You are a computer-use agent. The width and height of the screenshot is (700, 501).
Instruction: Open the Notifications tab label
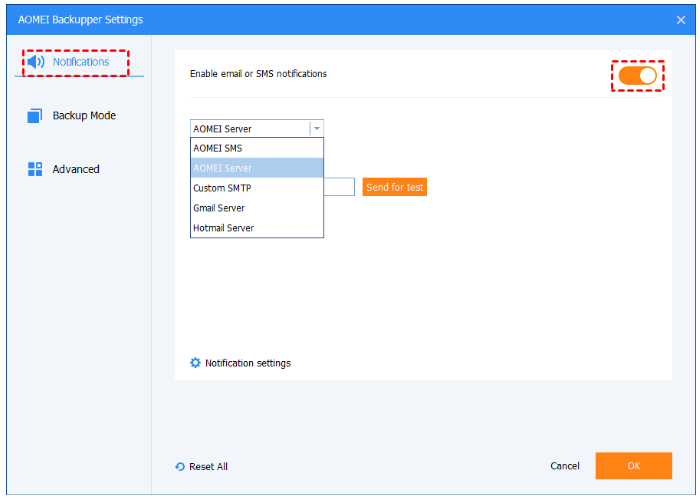[81, 62]
